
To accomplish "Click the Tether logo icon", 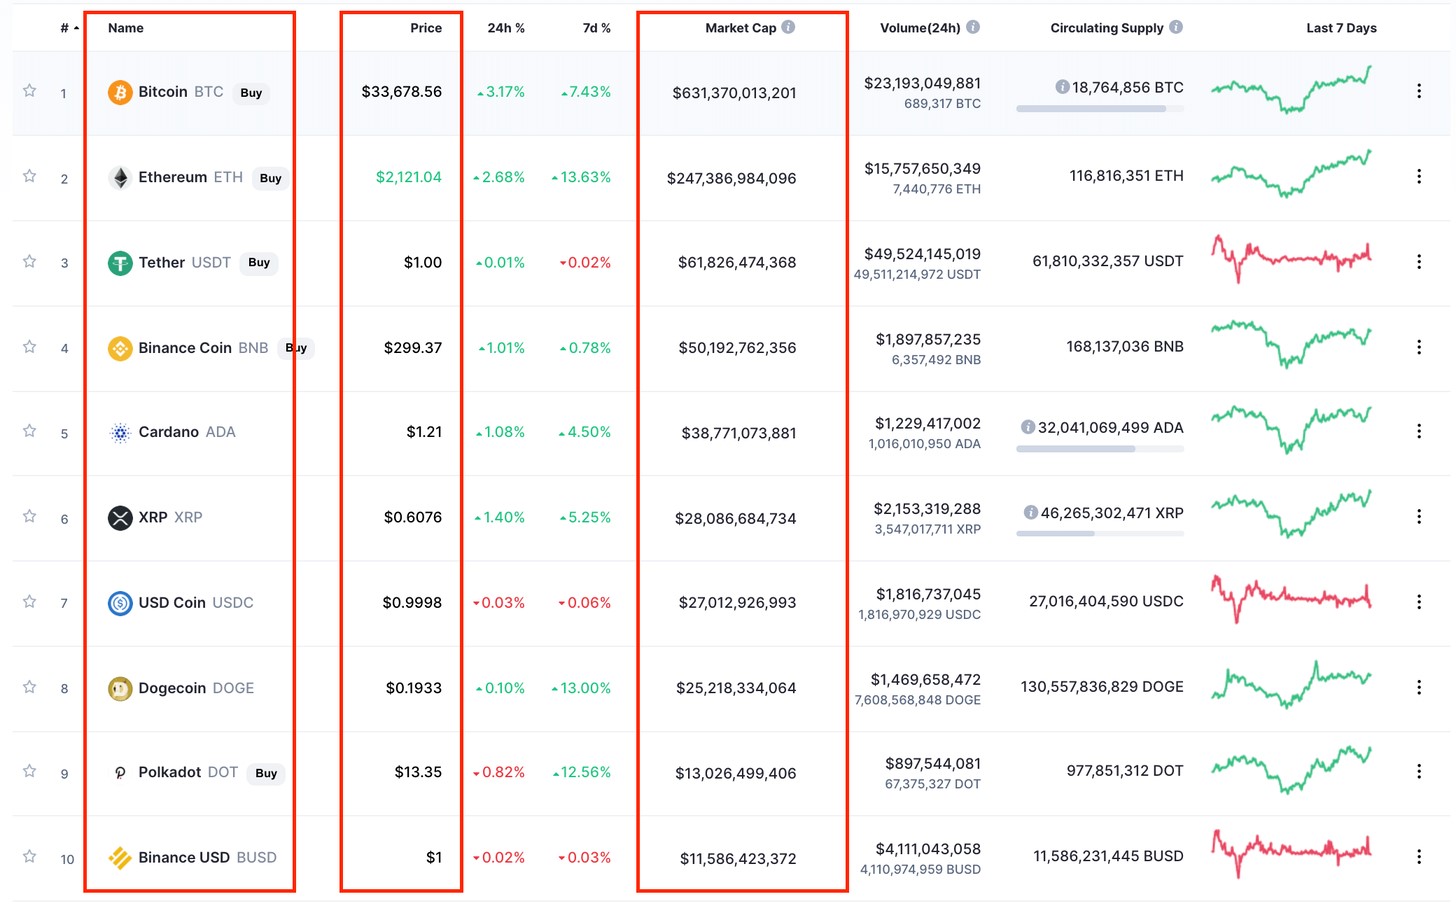I will coord(120,263).
